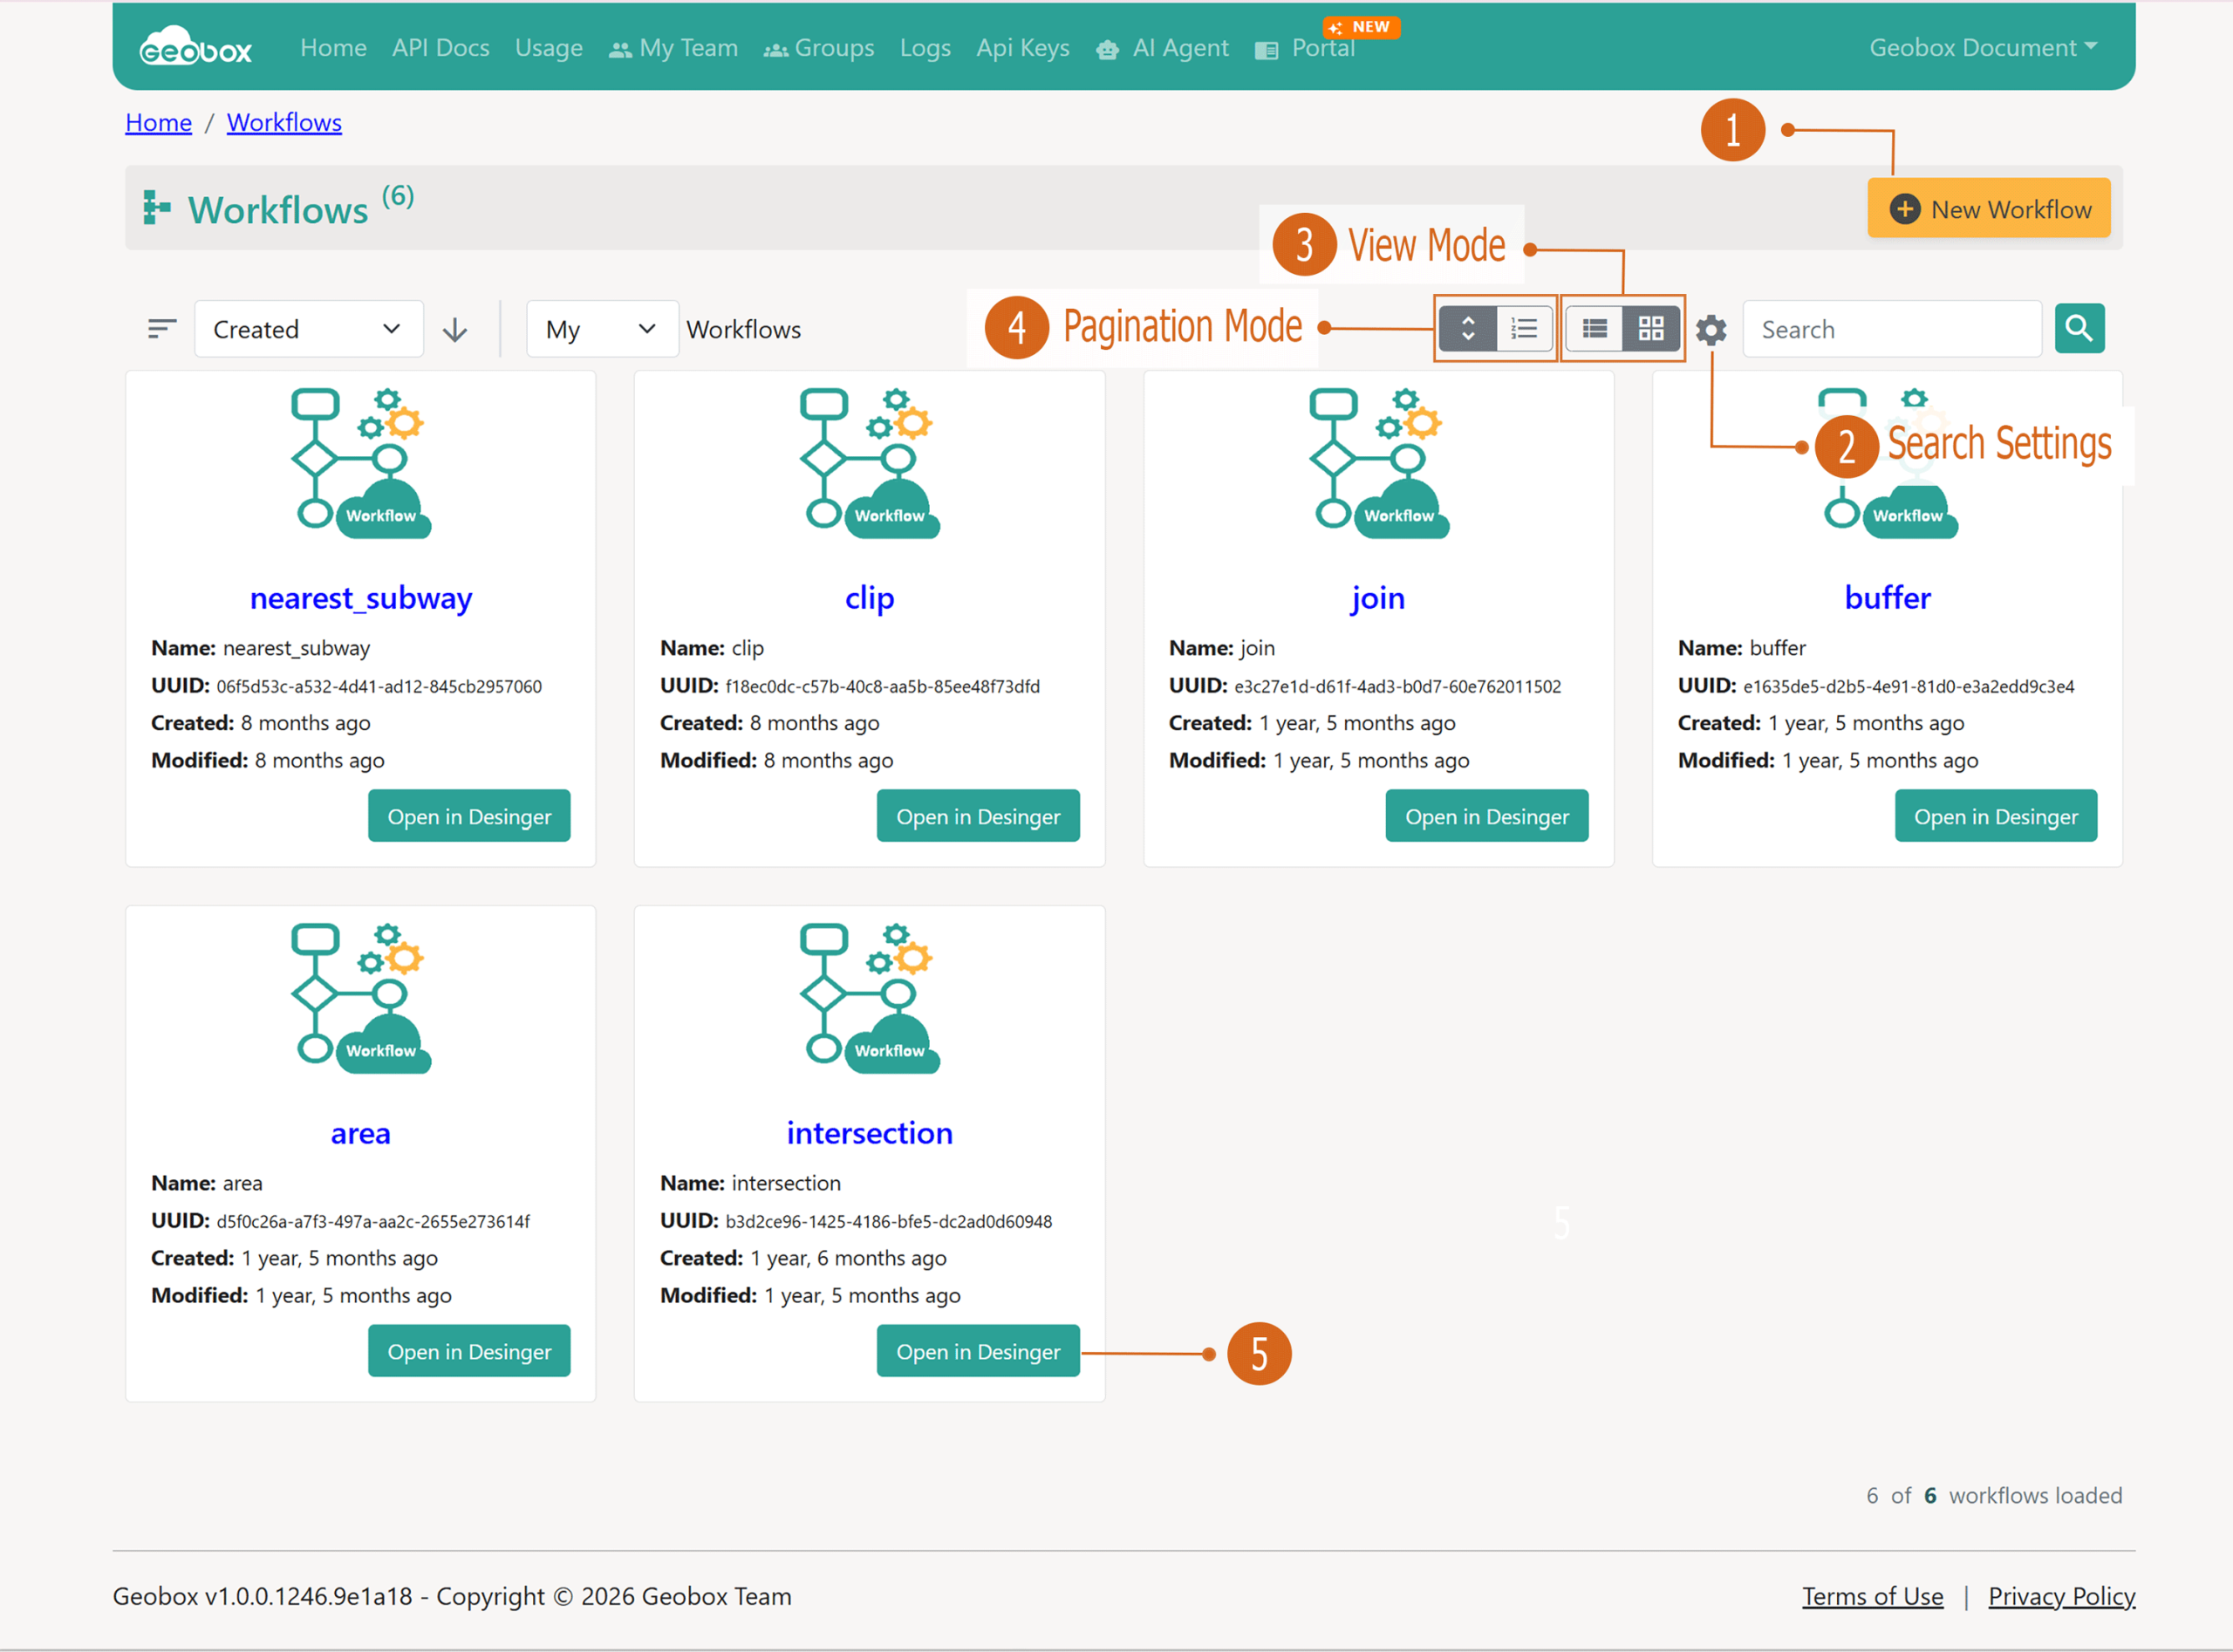
Task: Open intersection in Designer
Action: 978,1351
